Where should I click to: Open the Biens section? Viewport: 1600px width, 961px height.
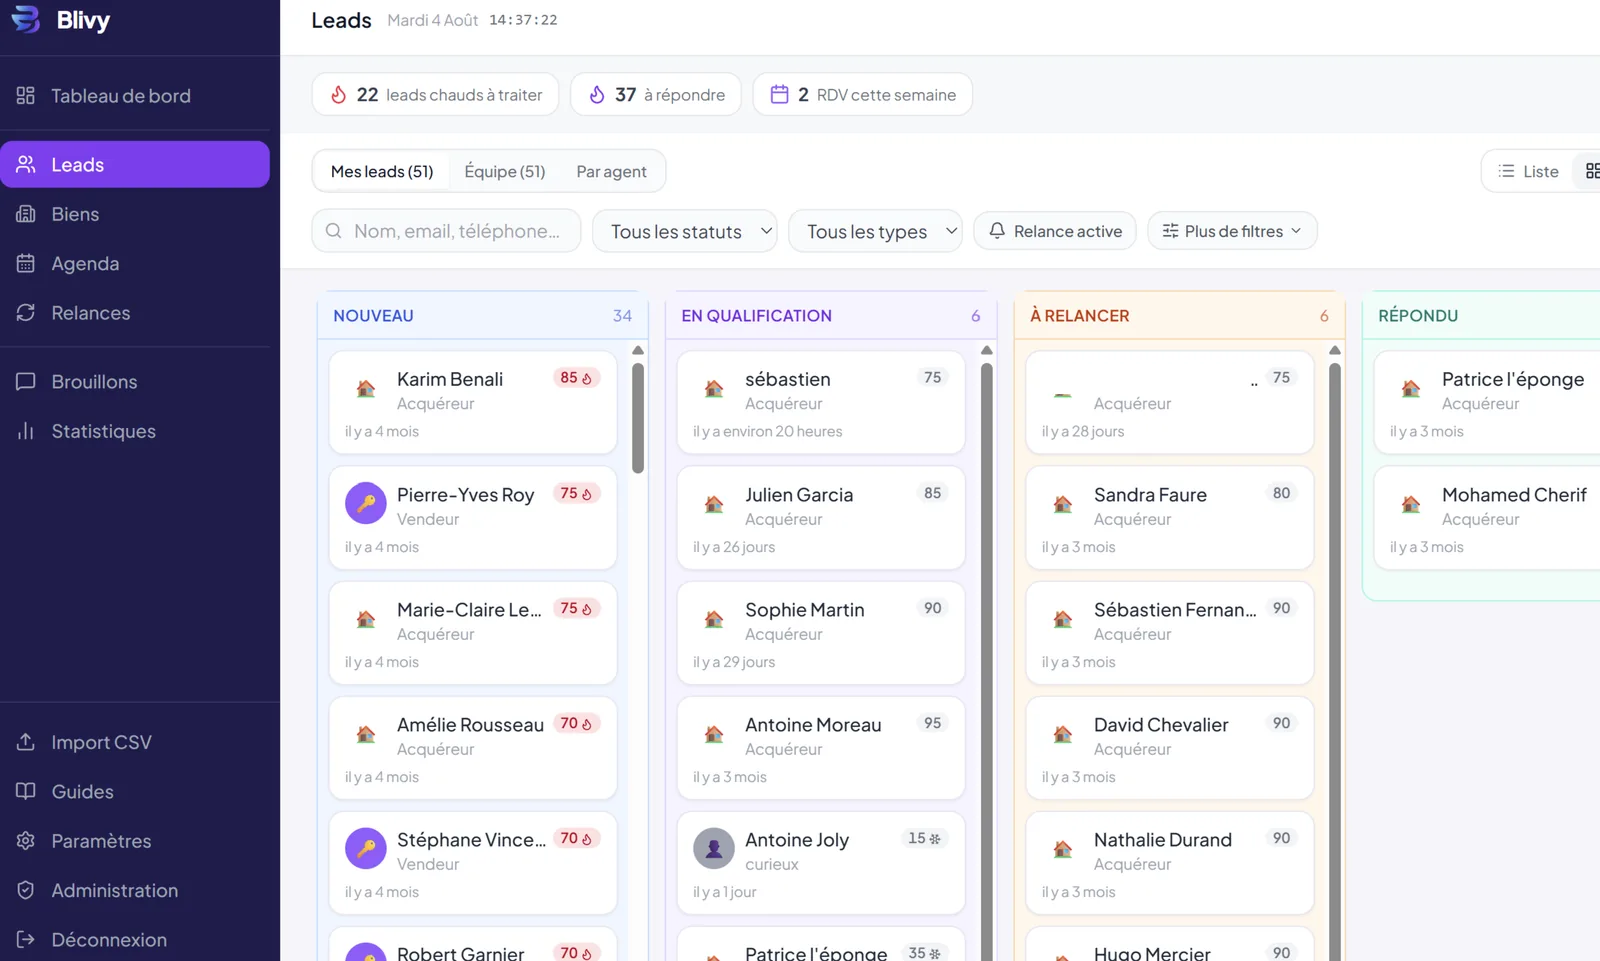(x=135, y=214)
